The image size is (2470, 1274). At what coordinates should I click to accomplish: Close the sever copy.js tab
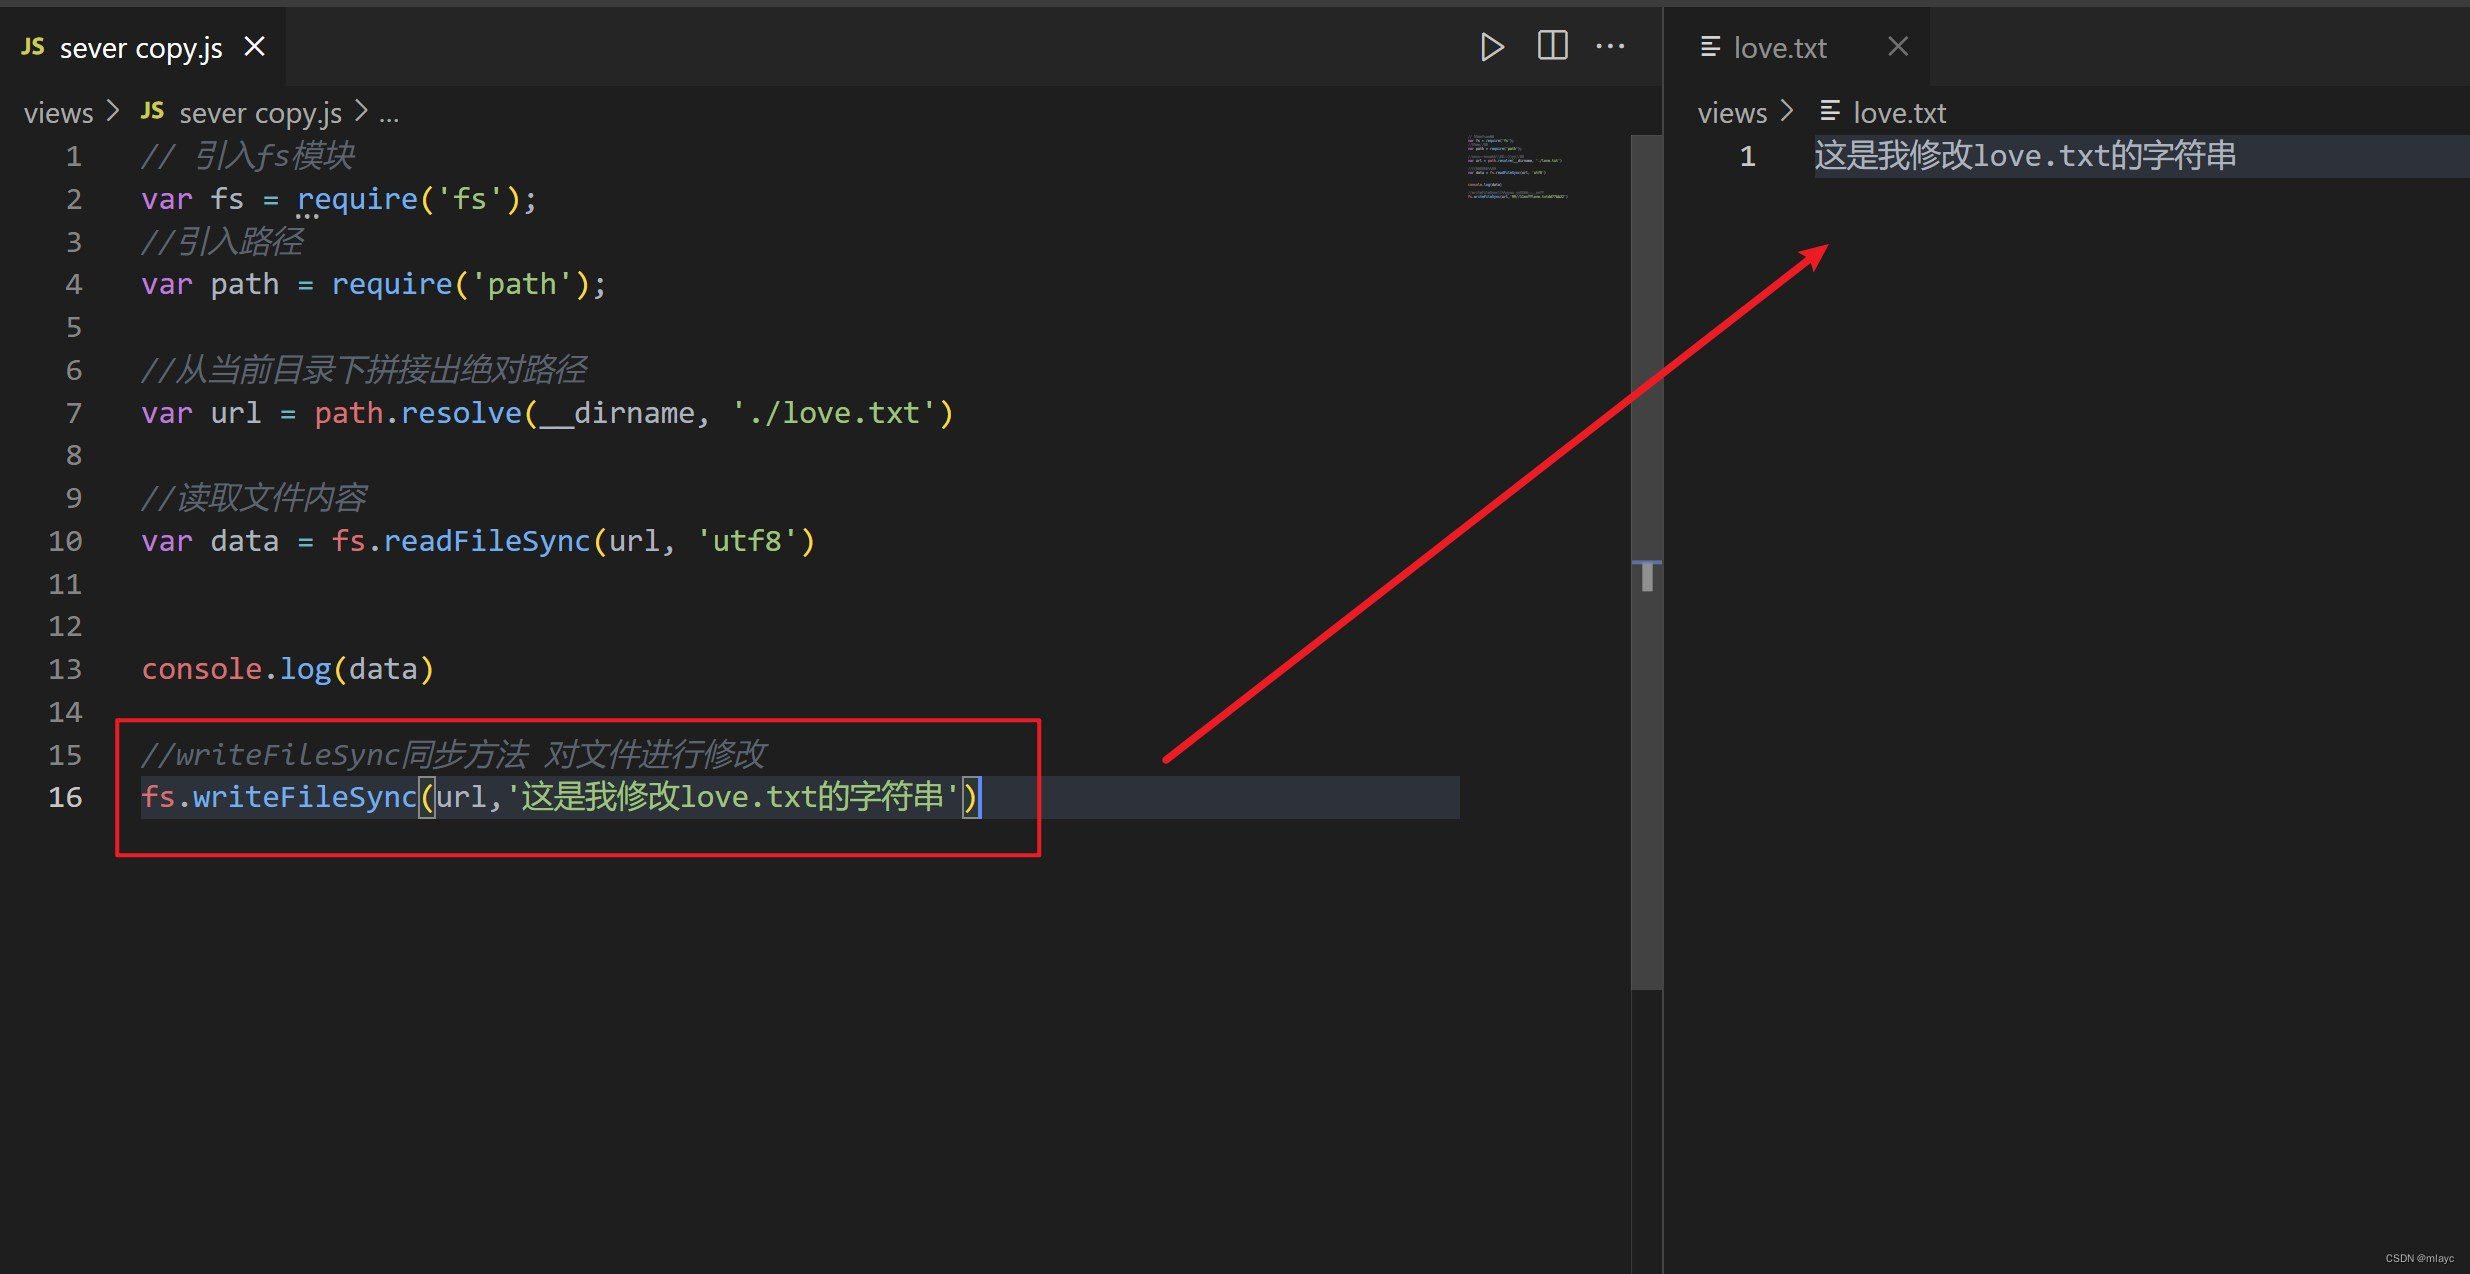(255, 47)
